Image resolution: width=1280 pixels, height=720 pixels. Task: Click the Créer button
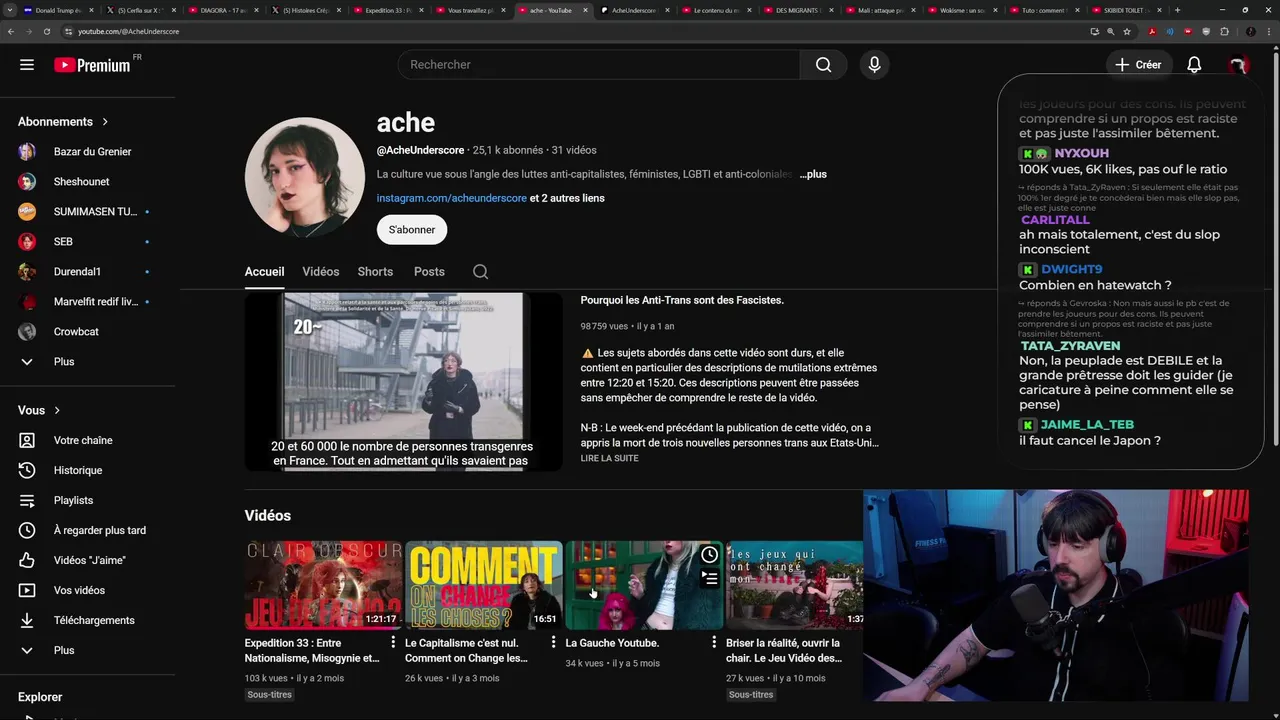click(x=1138, y=65)
